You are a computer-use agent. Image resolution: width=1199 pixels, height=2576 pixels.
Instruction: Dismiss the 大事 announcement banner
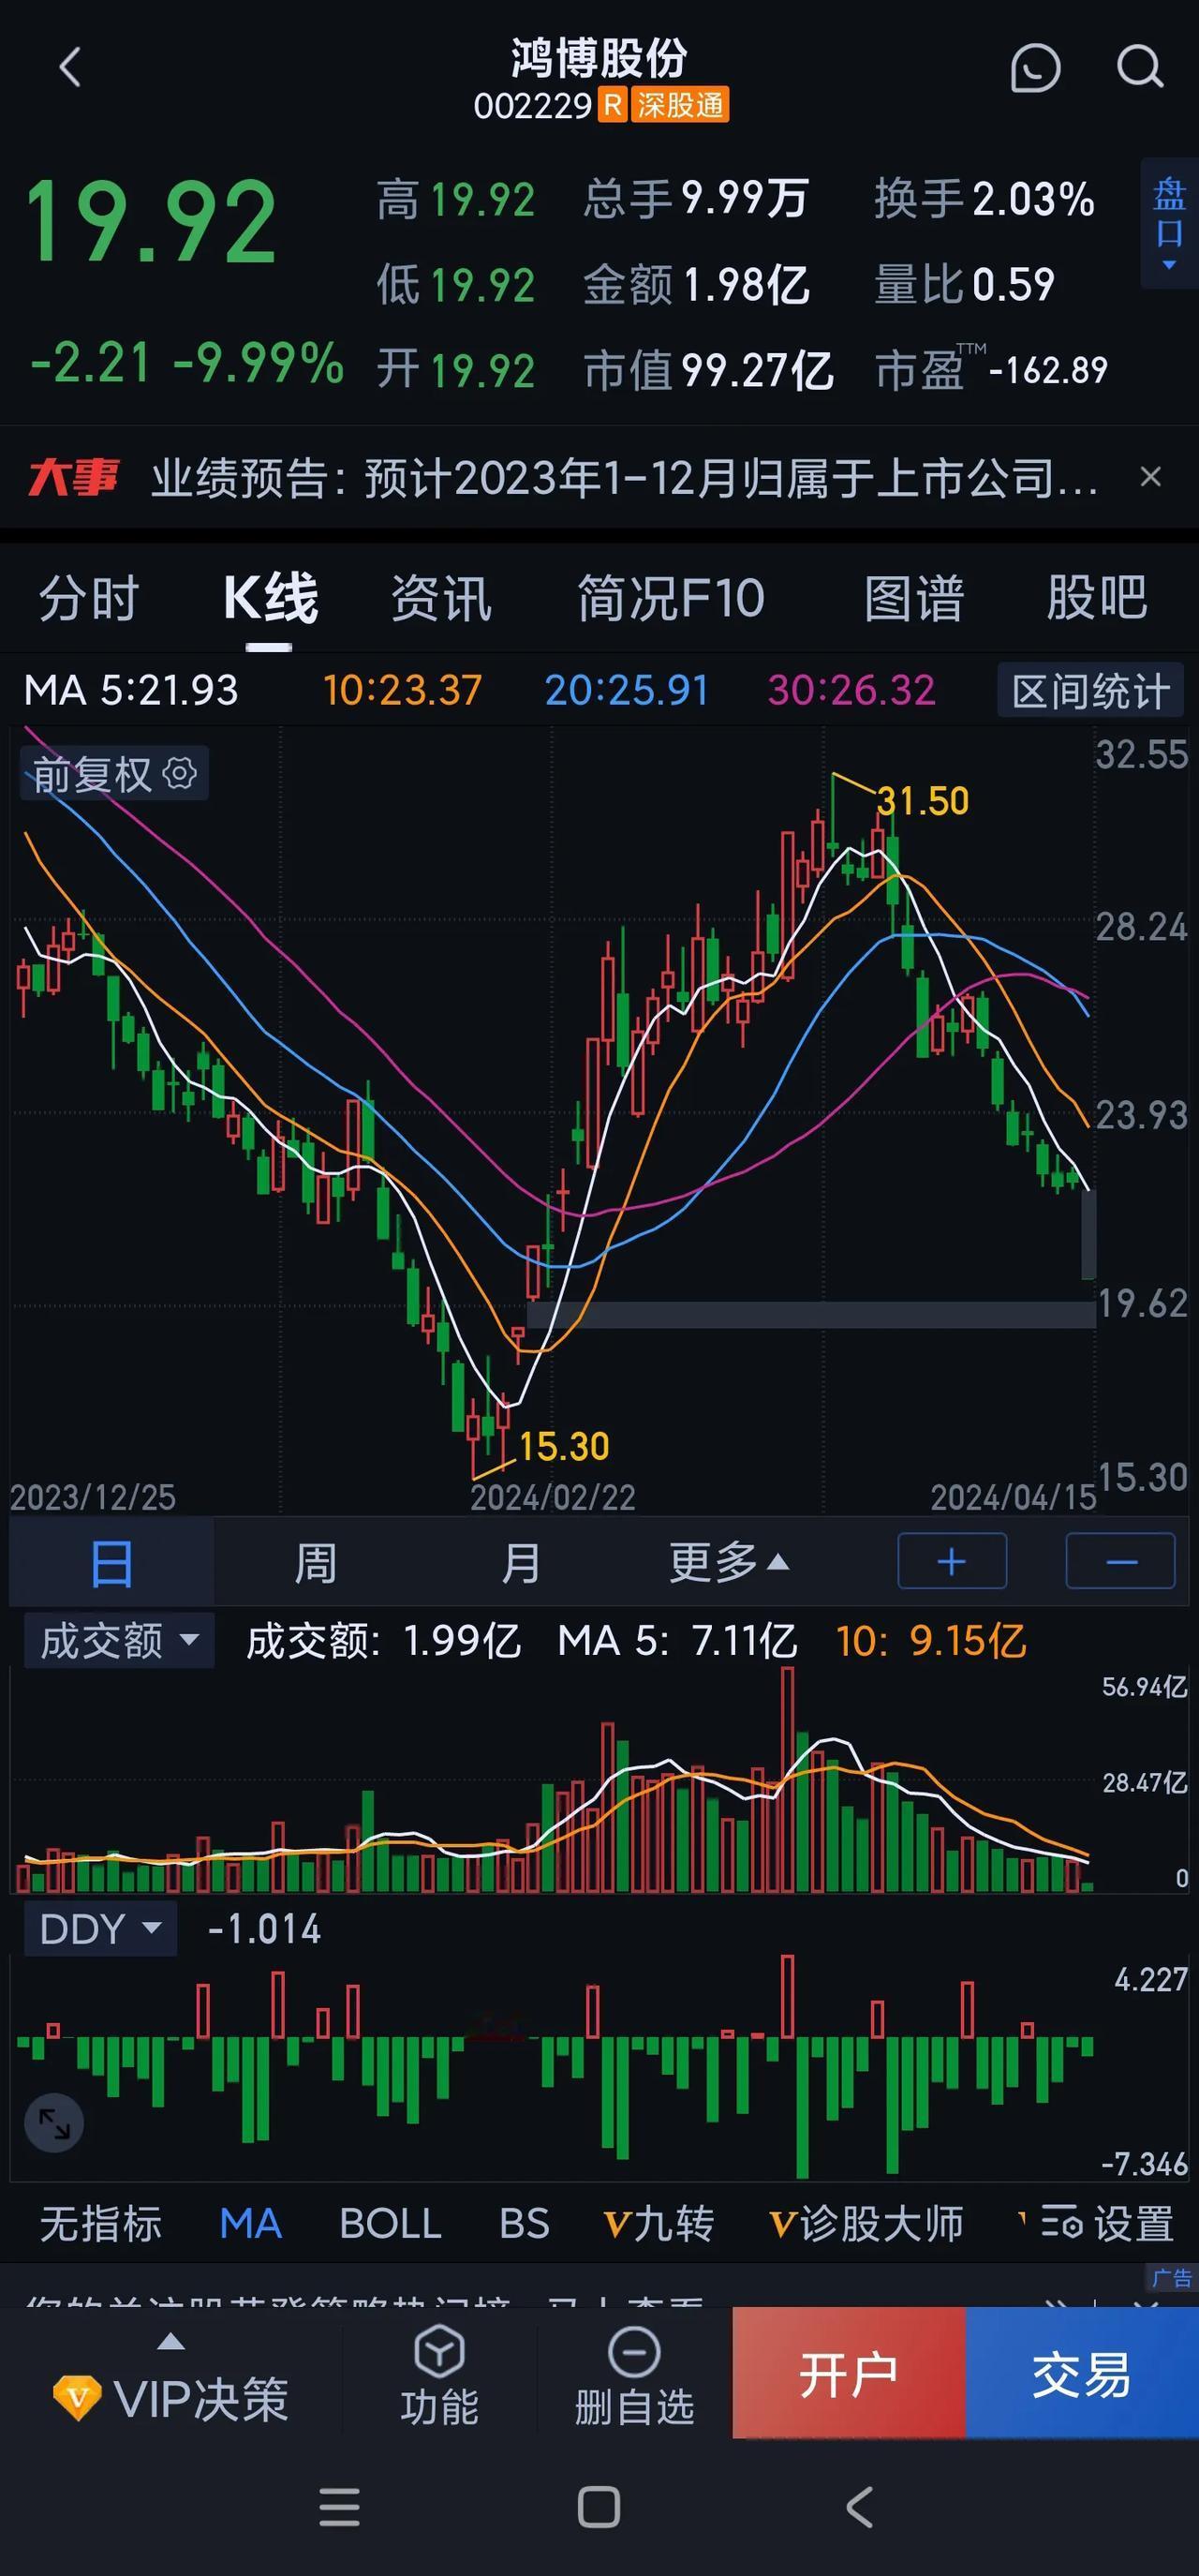(1151, 477)
